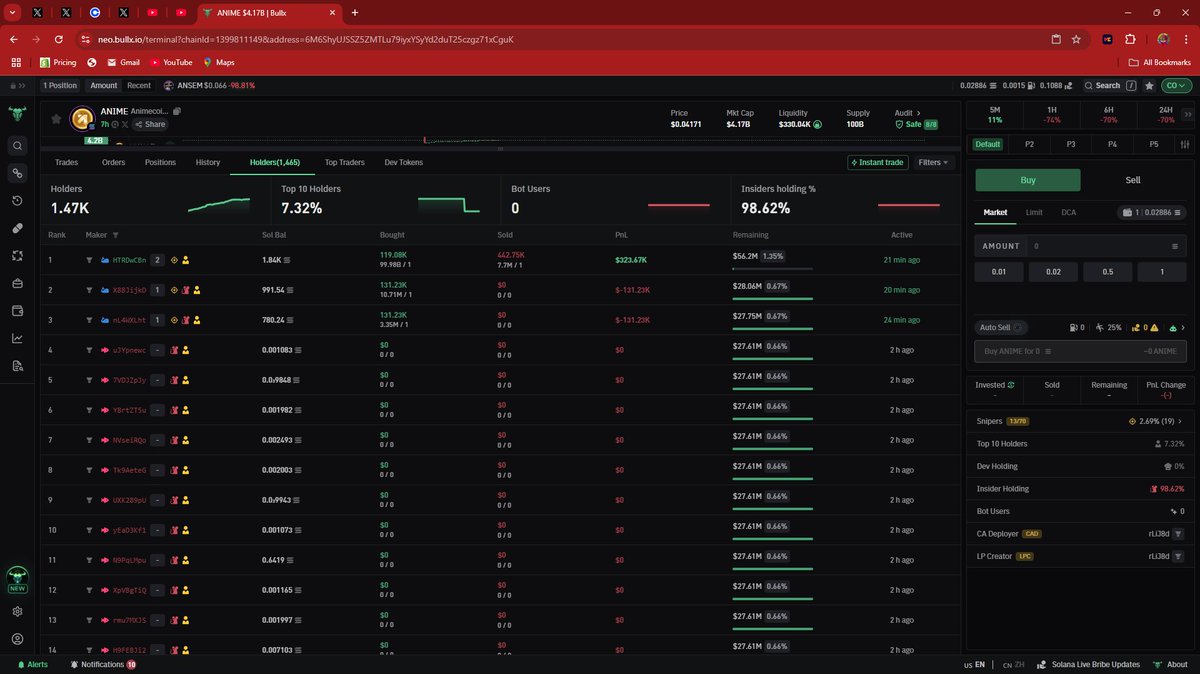
Task: Click the Chrome extensions puzzle icon
Action: [1130, 39]
